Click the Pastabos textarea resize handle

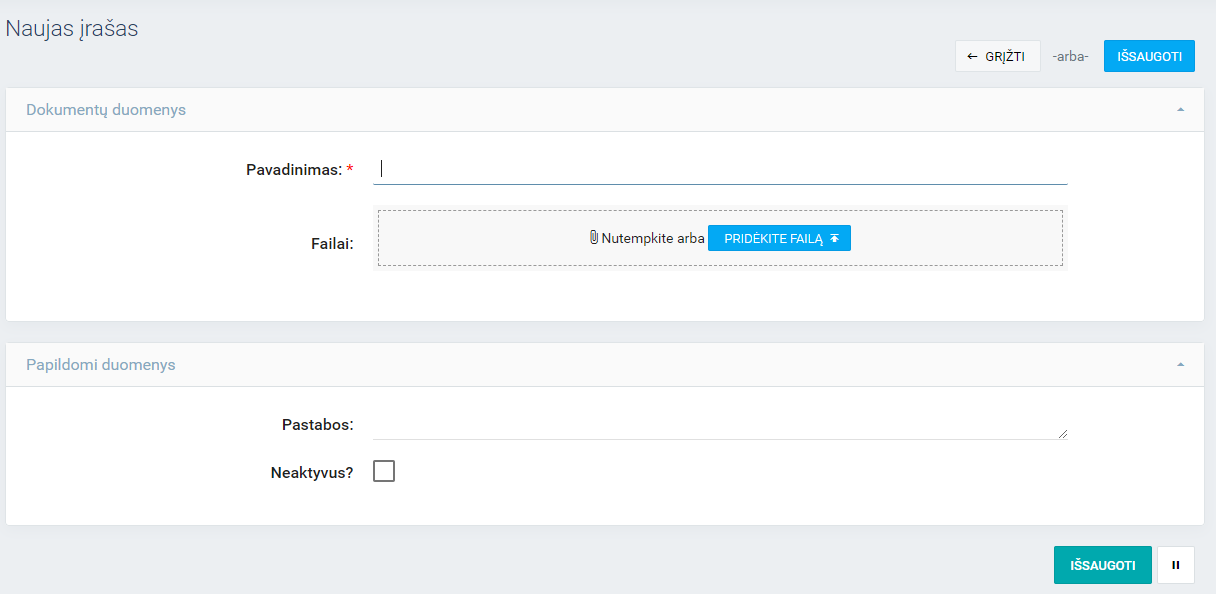1062,434
